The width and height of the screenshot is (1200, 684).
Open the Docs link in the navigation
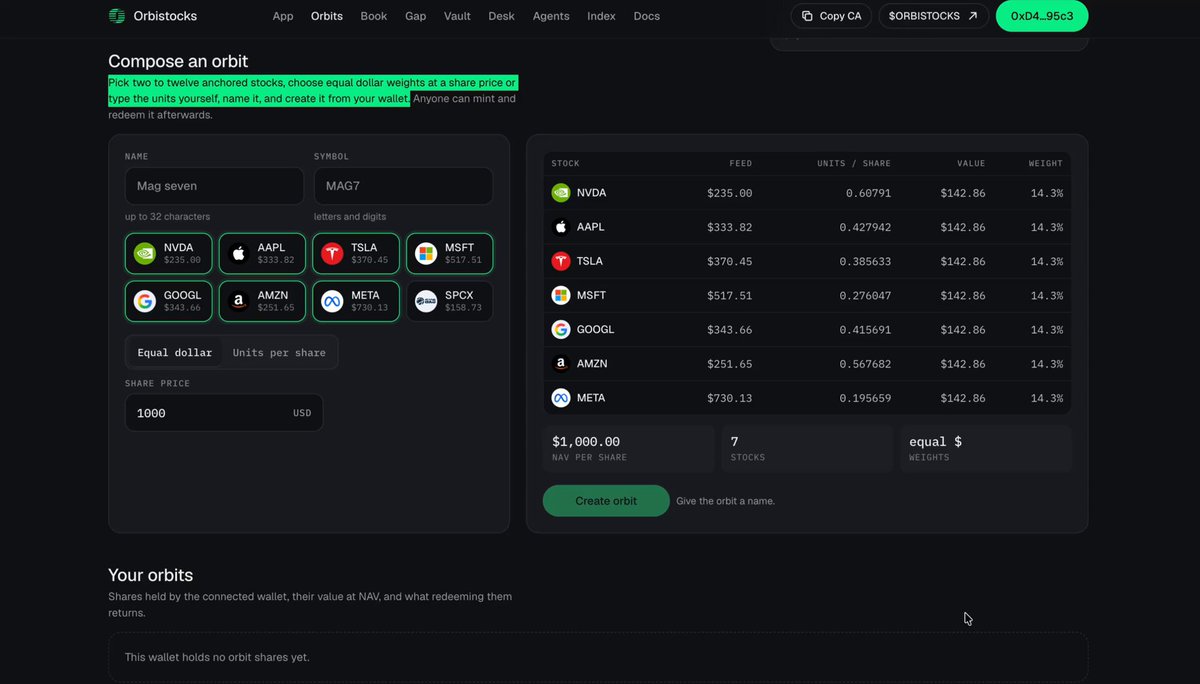(647, 16)
